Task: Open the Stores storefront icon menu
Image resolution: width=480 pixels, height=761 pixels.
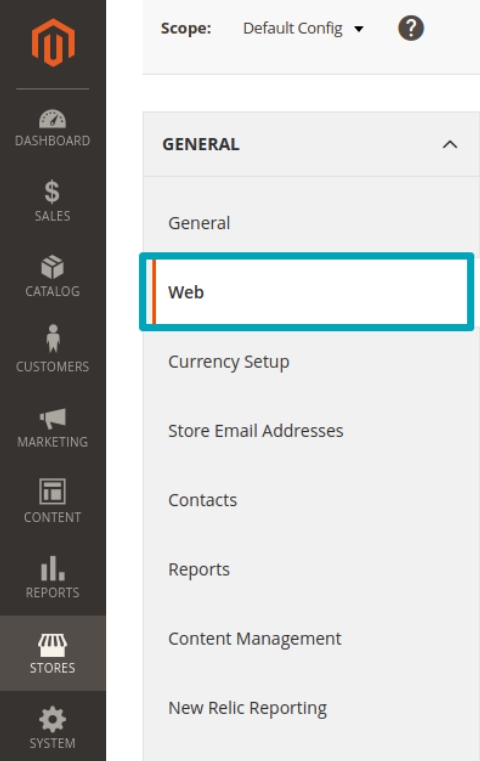Action: pos(52,645)
